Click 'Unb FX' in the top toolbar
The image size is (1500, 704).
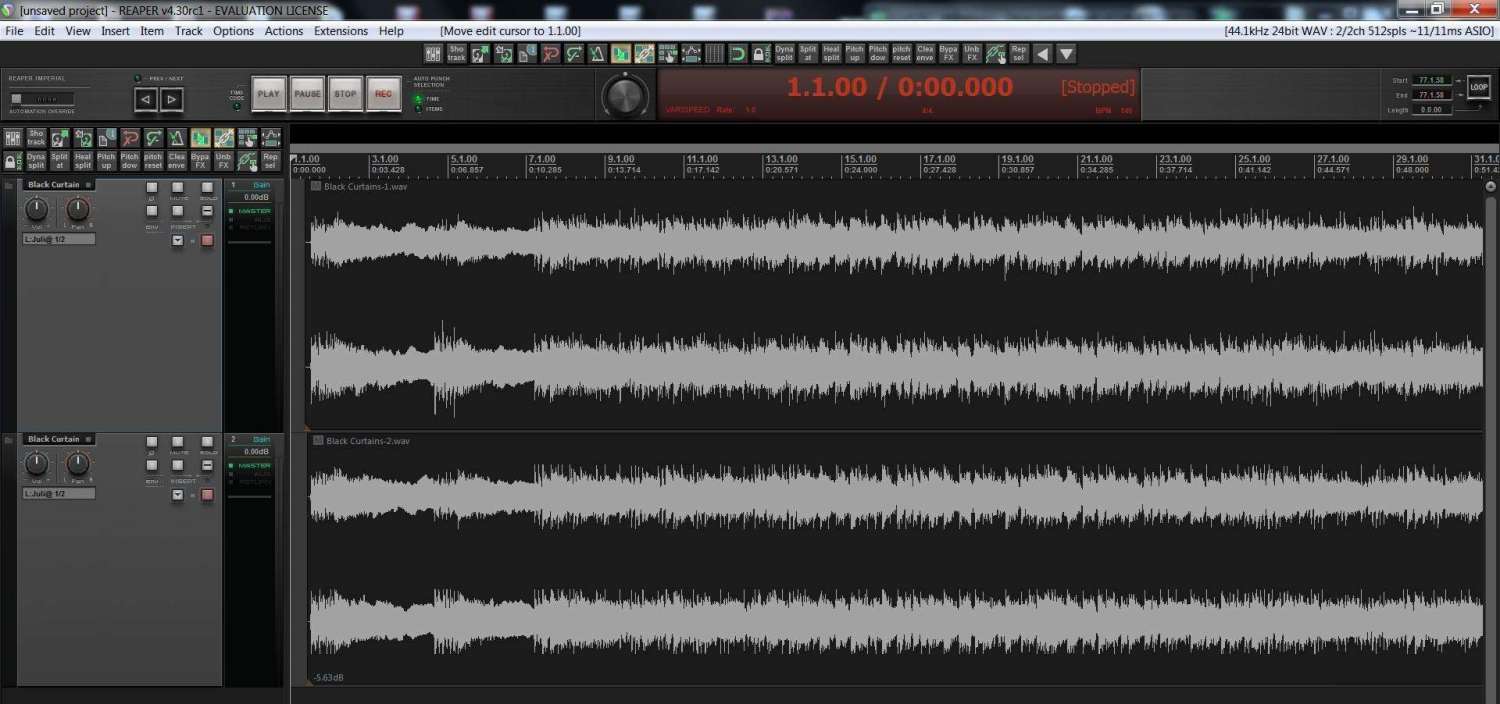tap(971, 53)
